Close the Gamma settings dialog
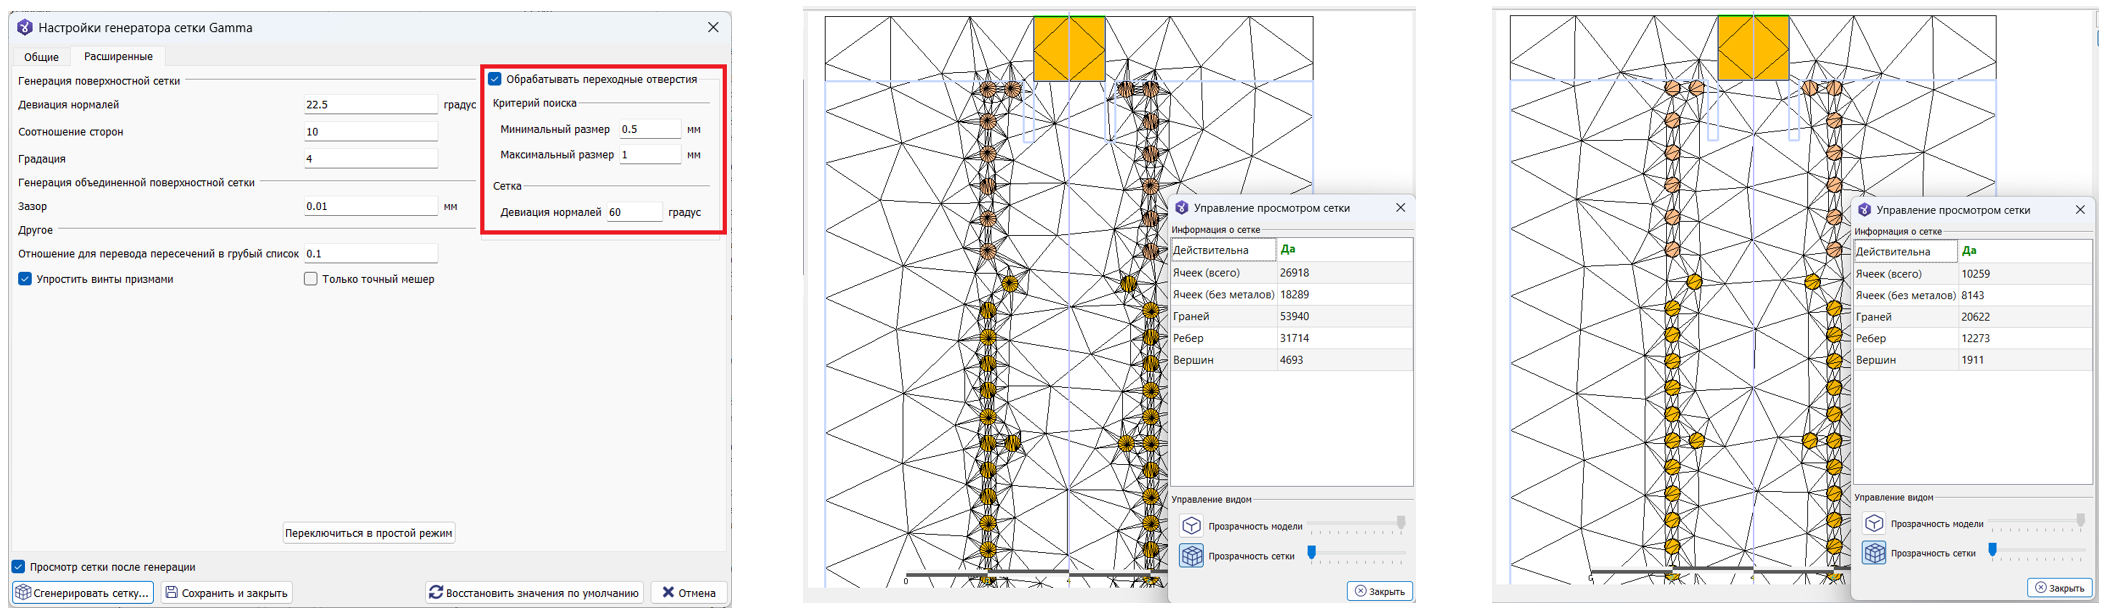This screenshot has height=610, width=2106. click(713, 28)
